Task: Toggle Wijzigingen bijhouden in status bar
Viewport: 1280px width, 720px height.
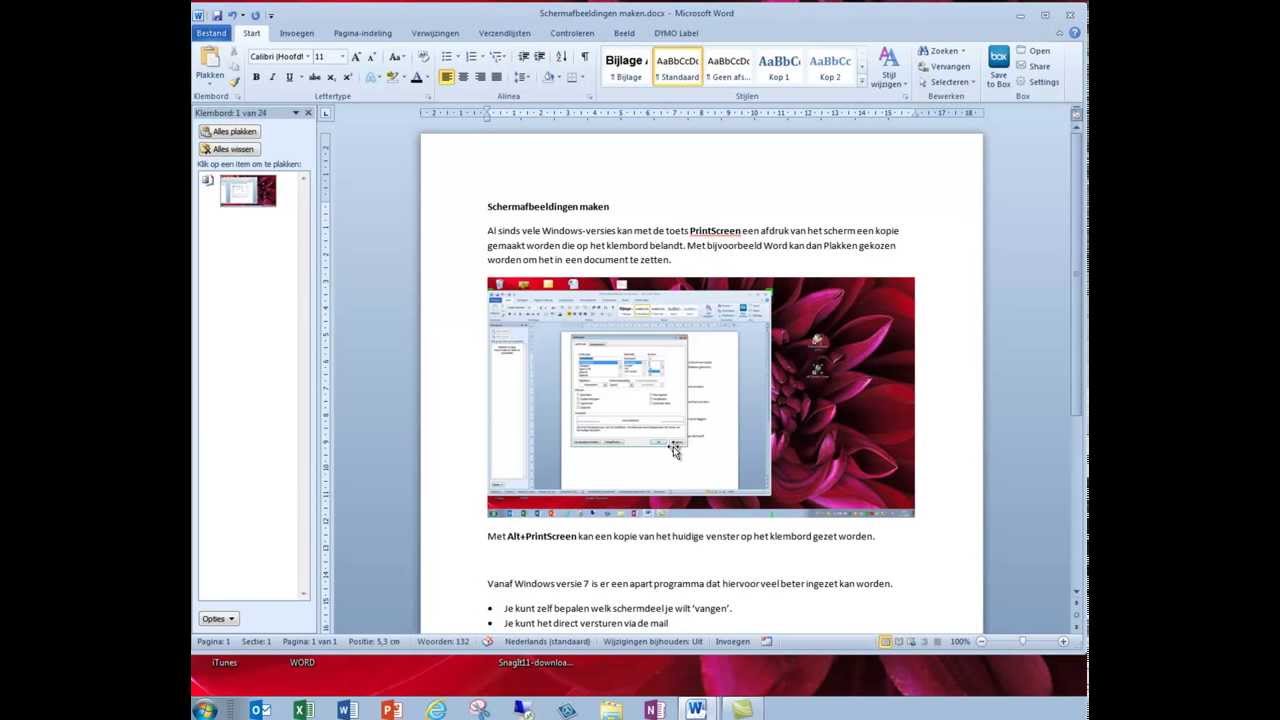Action: (653, 641)
